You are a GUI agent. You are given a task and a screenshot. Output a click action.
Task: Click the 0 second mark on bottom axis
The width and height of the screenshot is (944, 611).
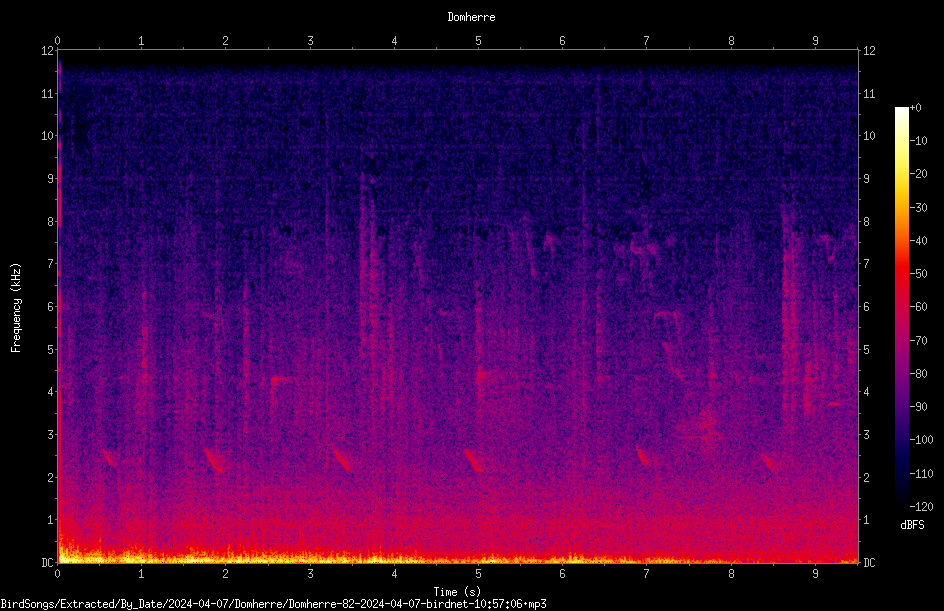[x=57, y=574]
